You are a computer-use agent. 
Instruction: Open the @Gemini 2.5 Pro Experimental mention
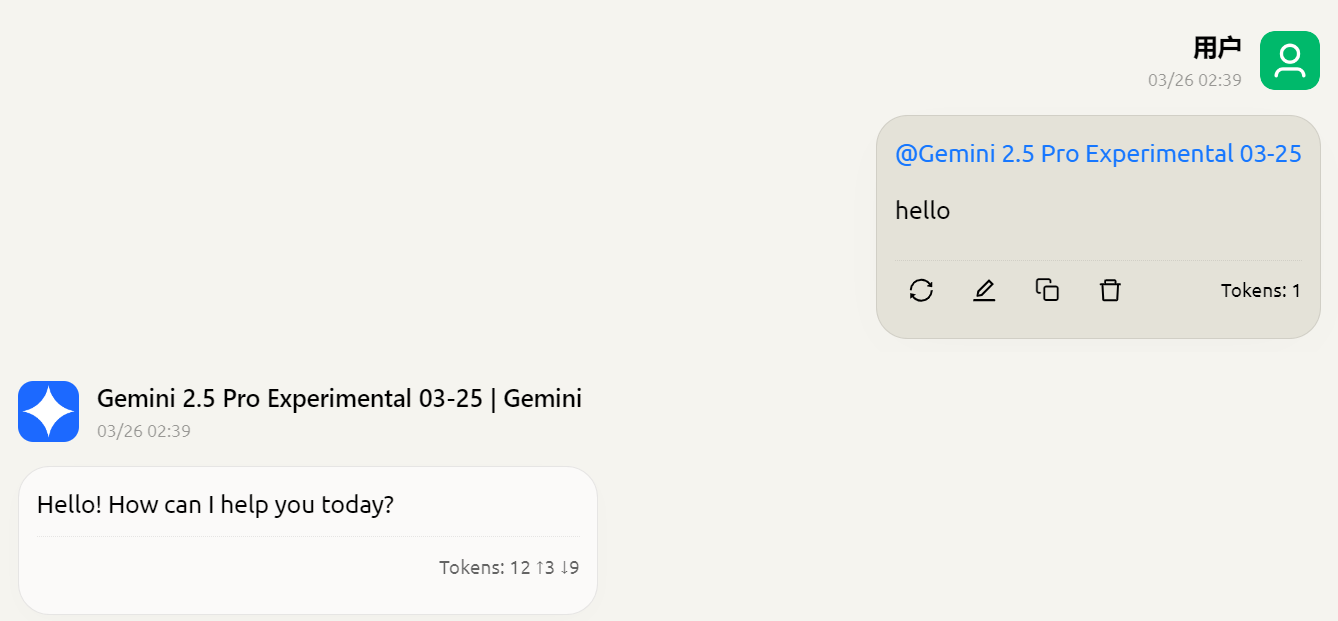[x=1098, y=153]
